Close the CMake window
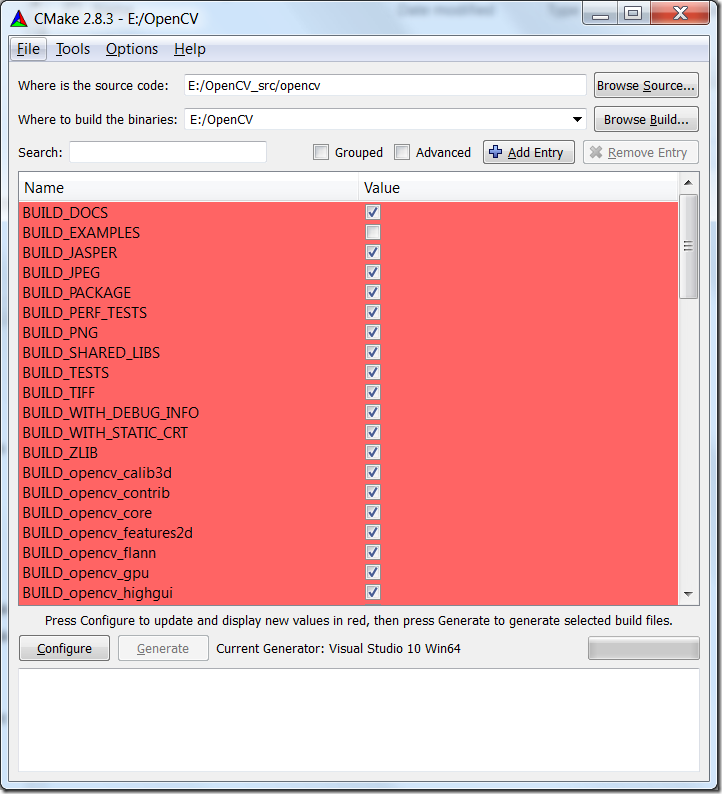Viewport: 722px width, 794px height. [680, 13]
